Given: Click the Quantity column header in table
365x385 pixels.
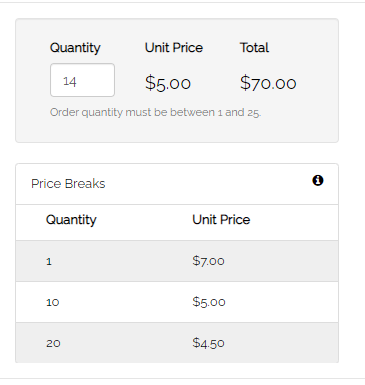Looking at the screenshot, I should tap(71, 220).
